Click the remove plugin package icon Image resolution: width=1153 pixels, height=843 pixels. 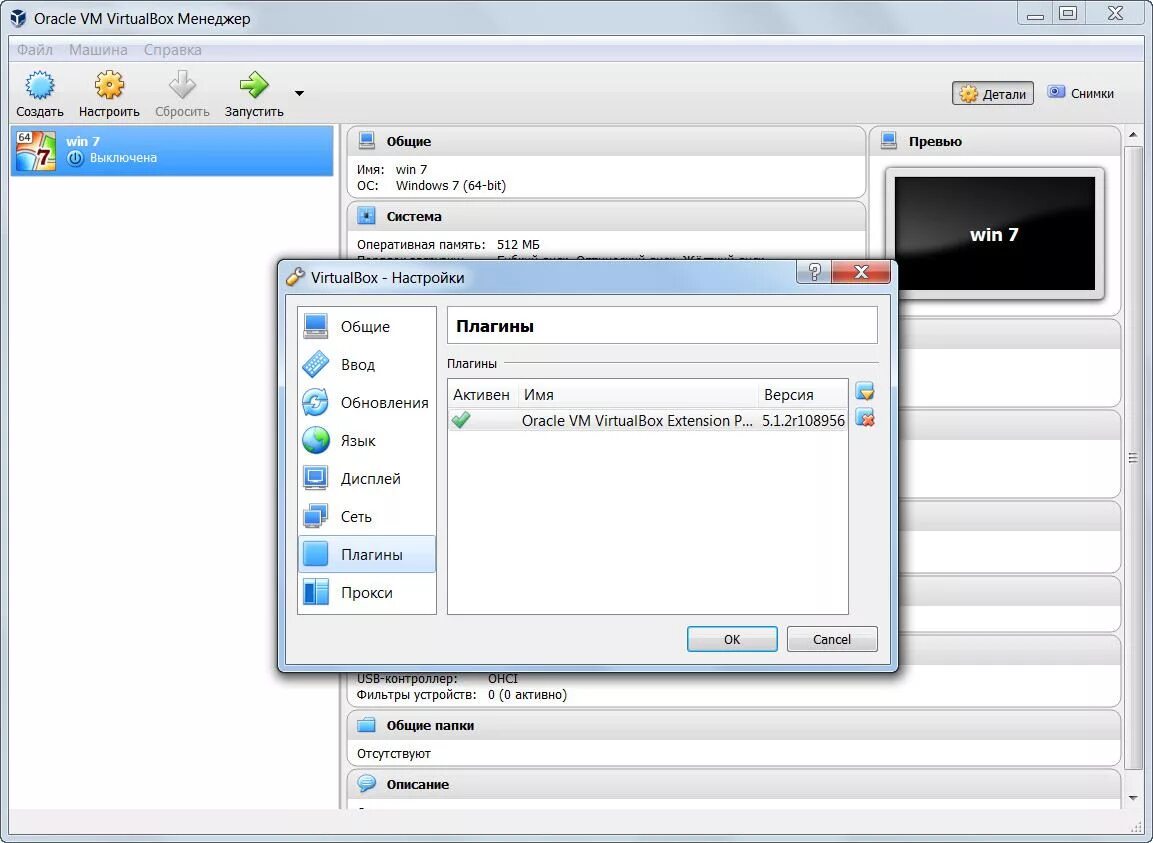865,418
